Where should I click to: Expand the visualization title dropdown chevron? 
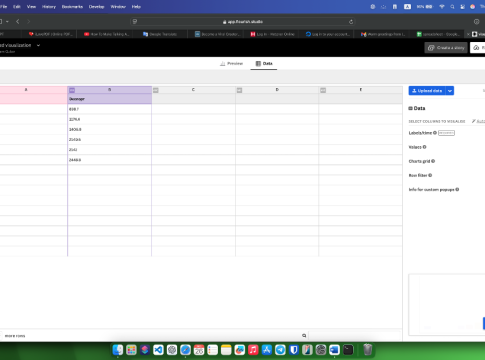pos(38,45)
